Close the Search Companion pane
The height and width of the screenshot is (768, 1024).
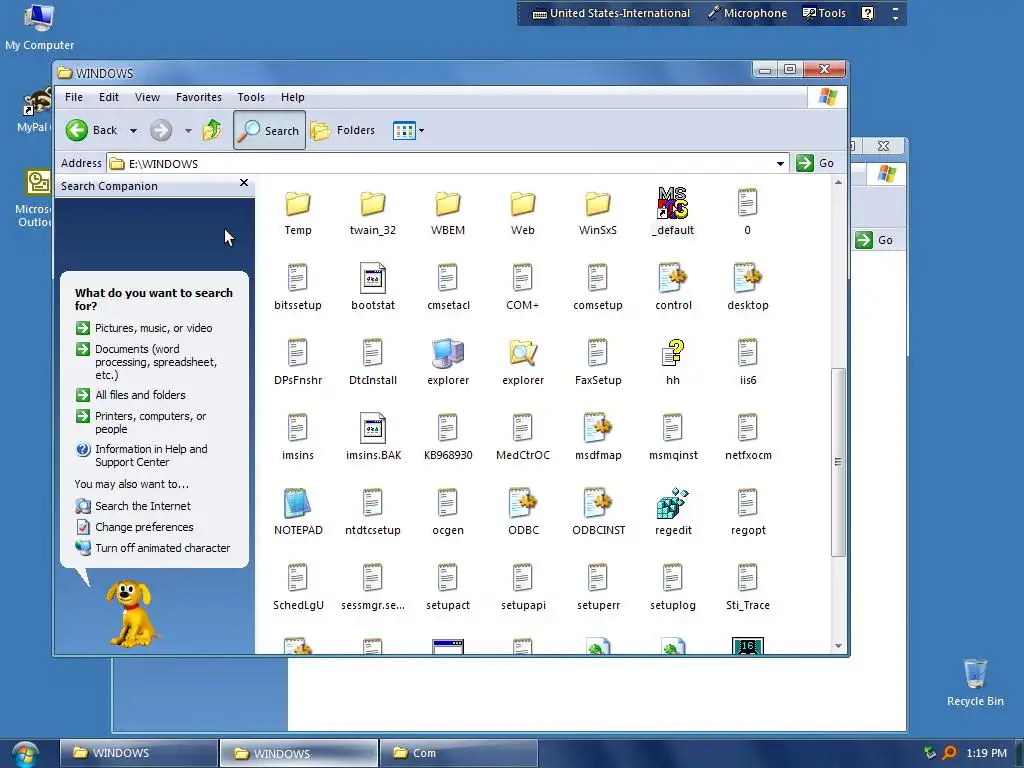pos(244,183)
